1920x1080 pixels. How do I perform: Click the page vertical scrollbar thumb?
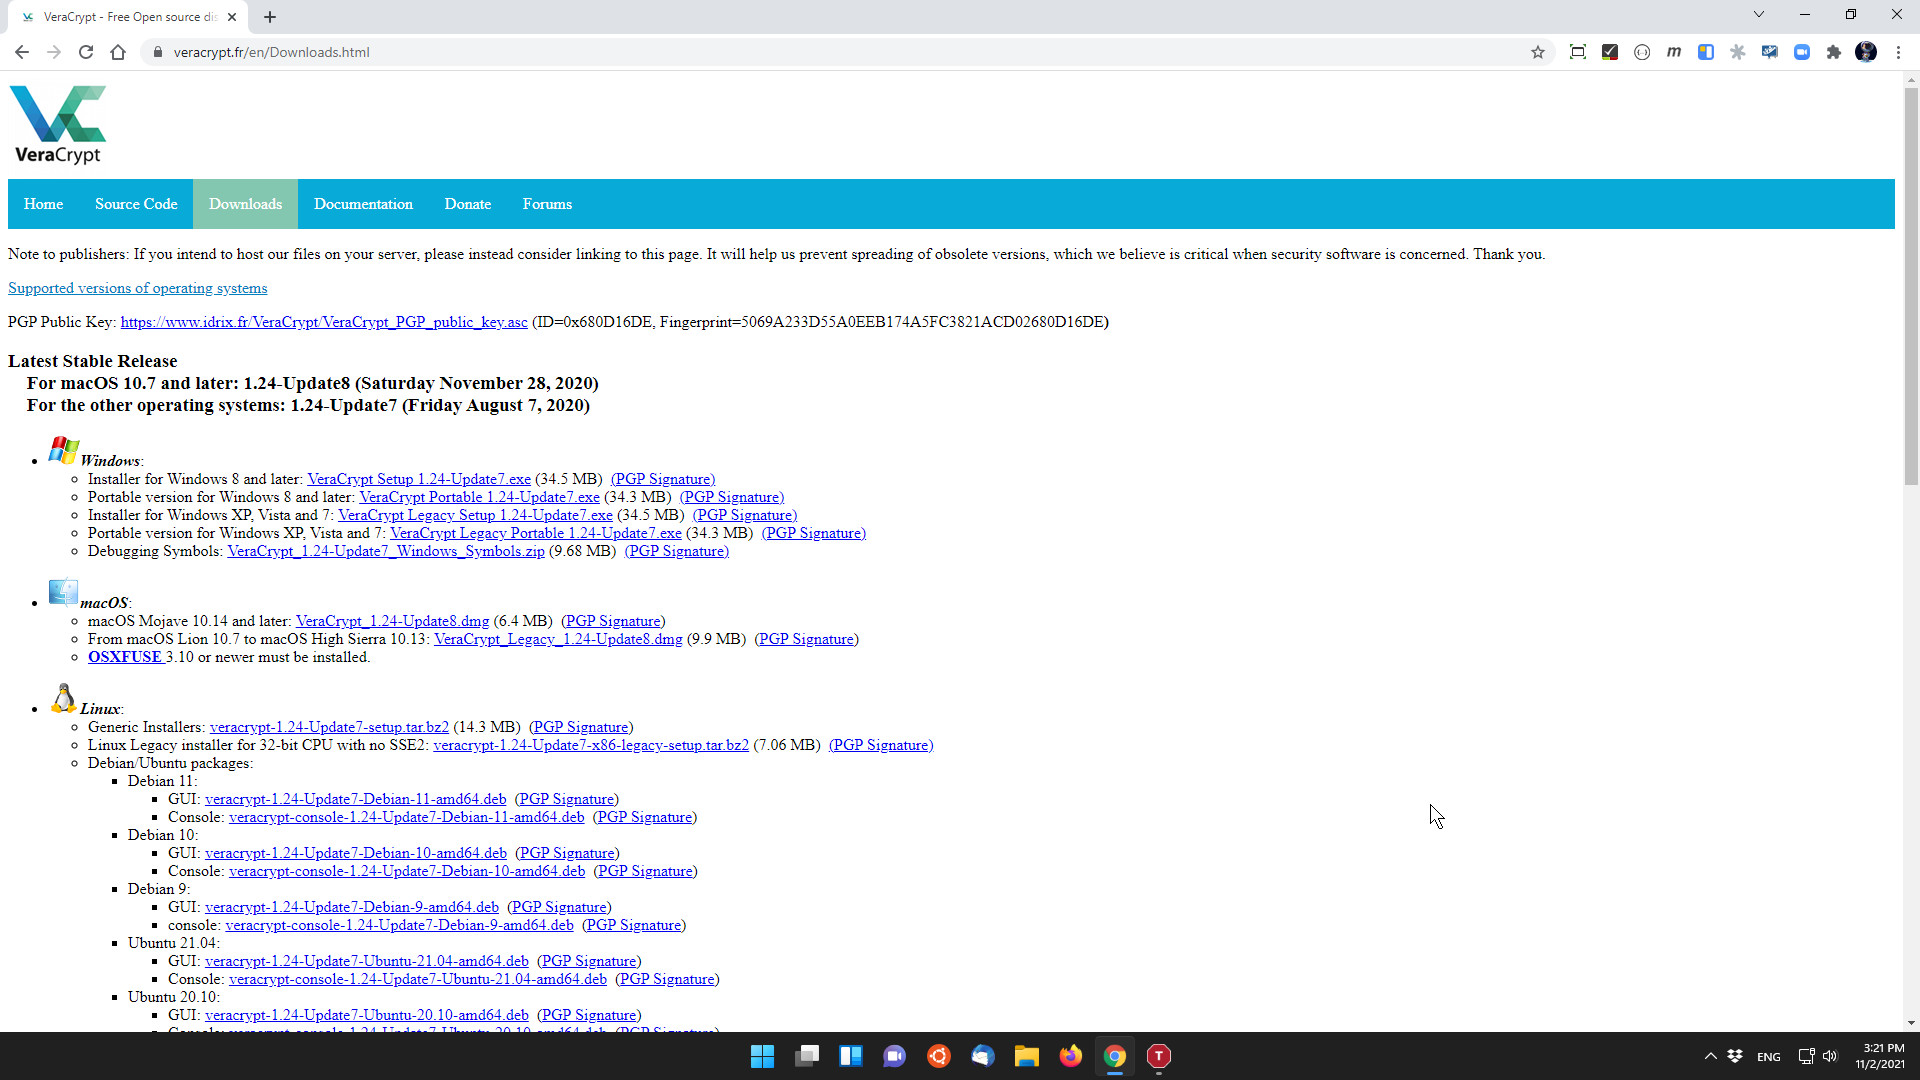[1911, 285]
